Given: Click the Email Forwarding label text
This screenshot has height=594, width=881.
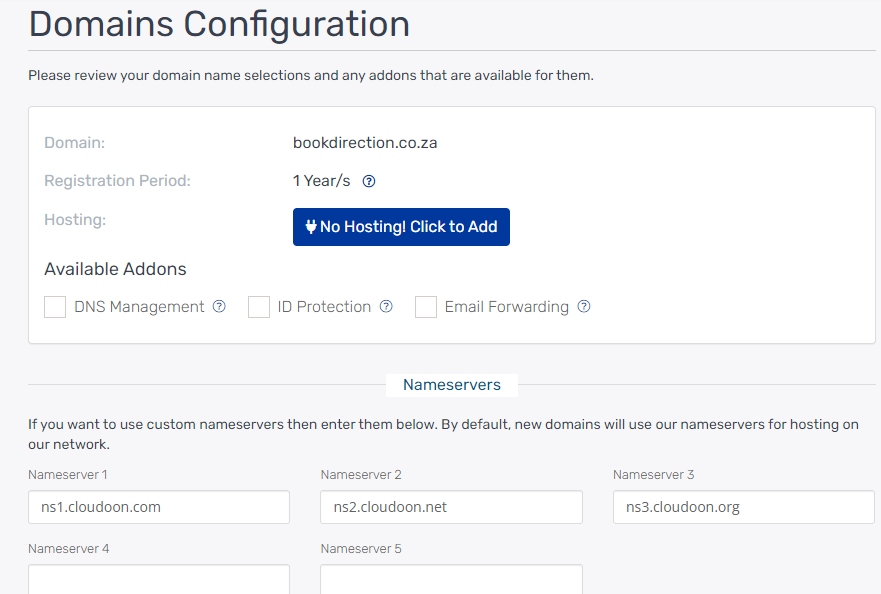Looking at the screenshot, I should point(506,307).
